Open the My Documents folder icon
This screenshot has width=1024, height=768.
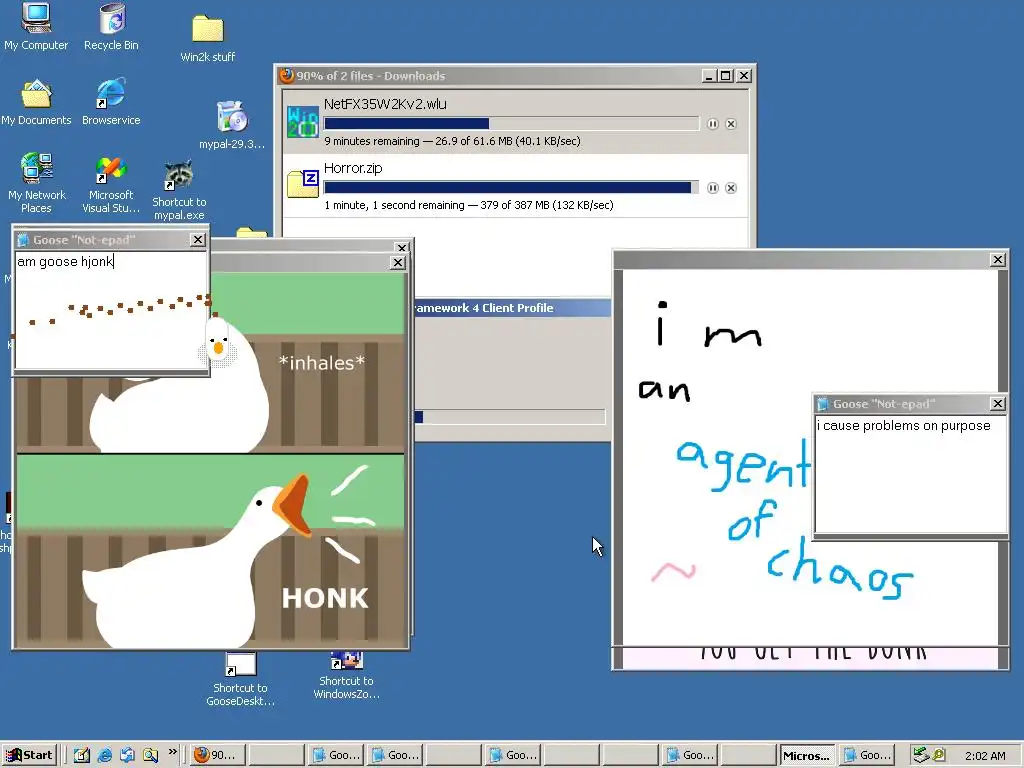[x=36, y=102]
